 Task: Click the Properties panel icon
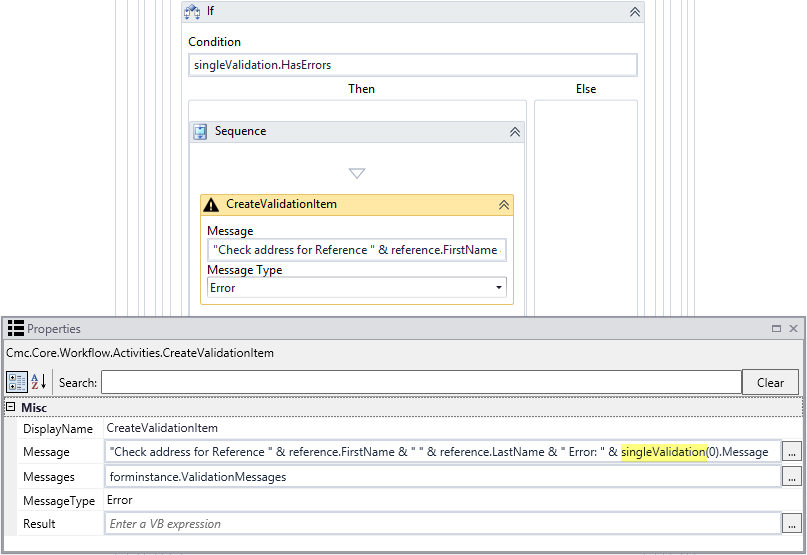(x=16, y=328)
